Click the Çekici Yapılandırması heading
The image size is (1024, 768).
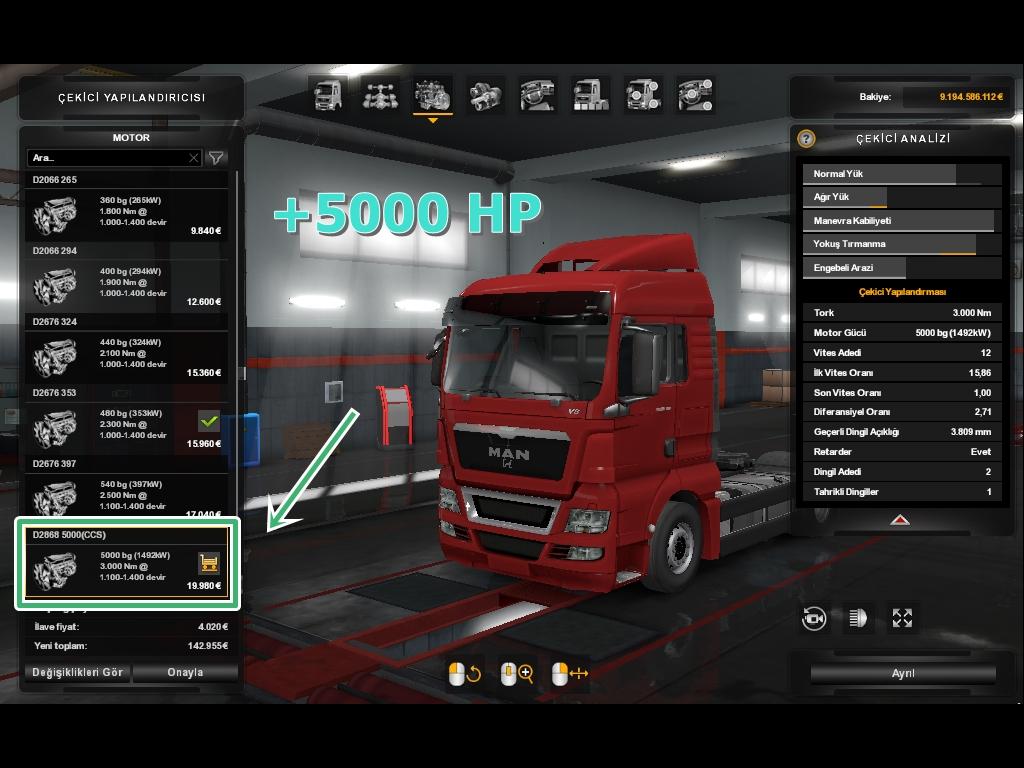(902, 292)
